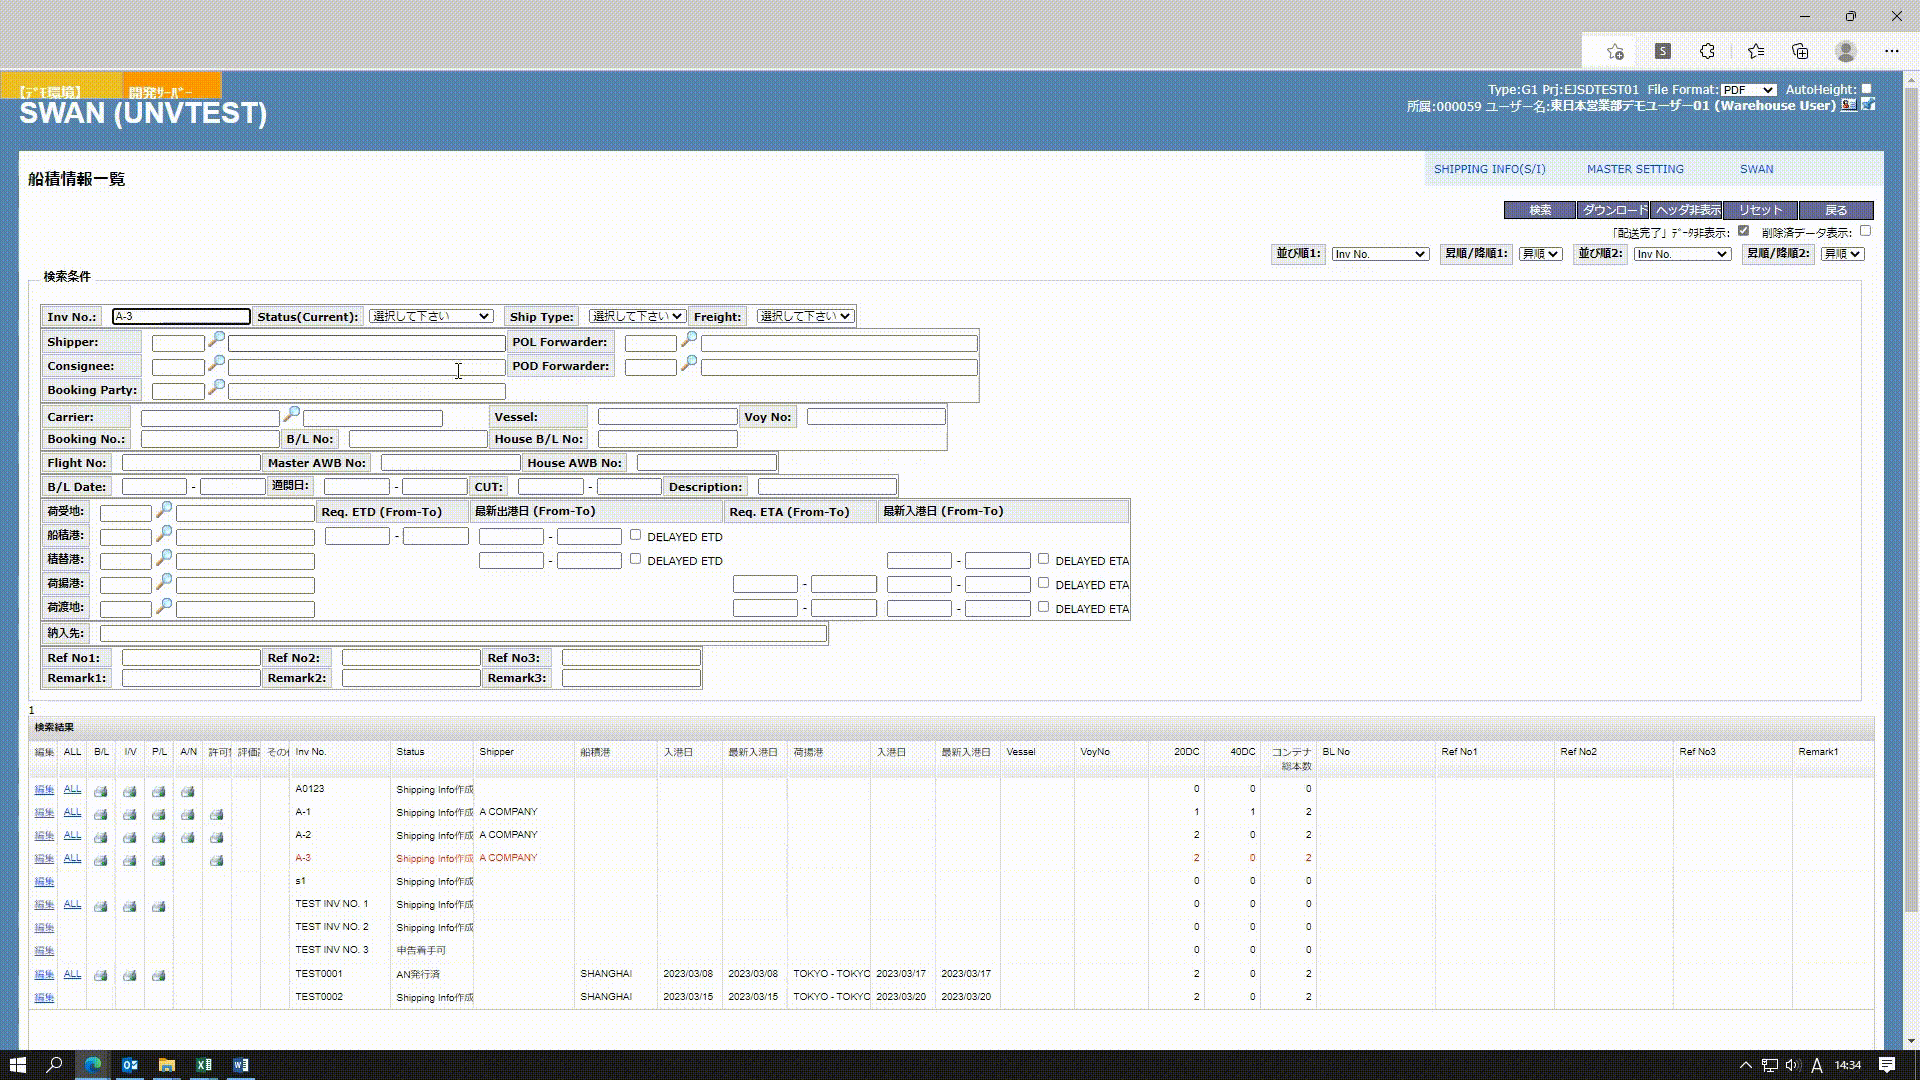Uncheck 「配送完了」データ非表示 checkbox
The width and height of the screenshot is (1920, 1080).
click(x=1744, y=231)
